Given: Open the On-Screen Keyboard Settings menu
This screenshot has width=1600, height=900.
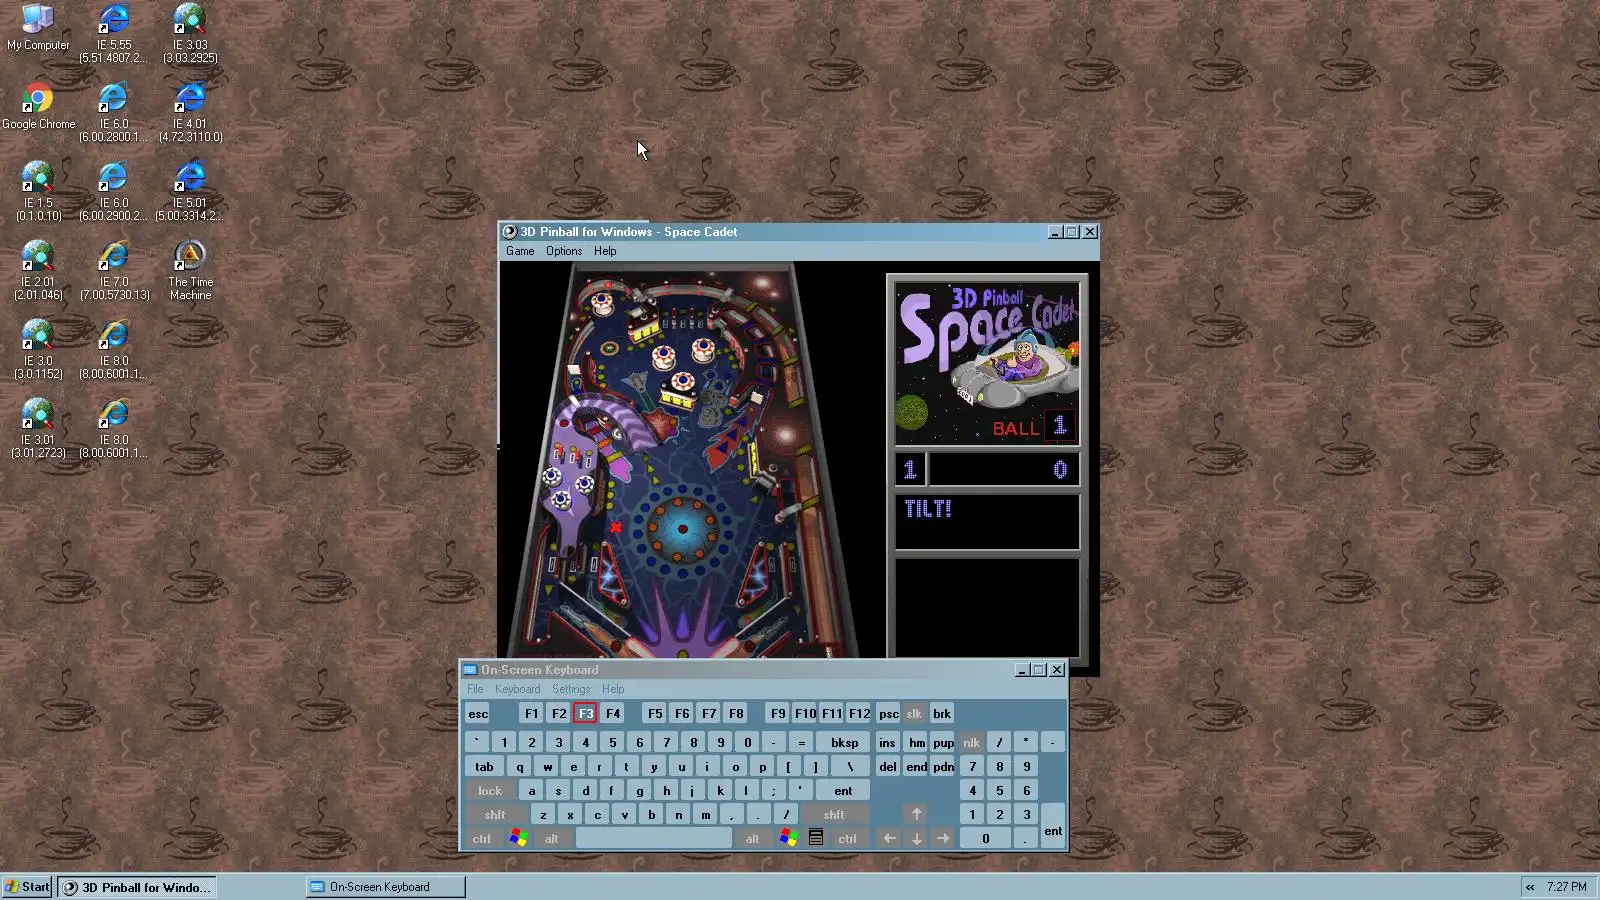Looking at the screenshot, I should click(x=571, y=689).
